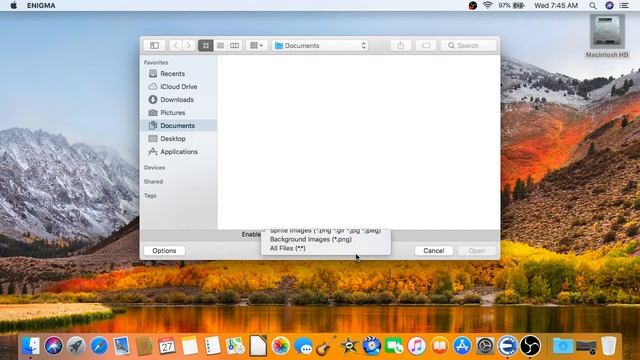Open FaceTime from the Dock
The height and width of the screenshot is (360, 640).
394,346
